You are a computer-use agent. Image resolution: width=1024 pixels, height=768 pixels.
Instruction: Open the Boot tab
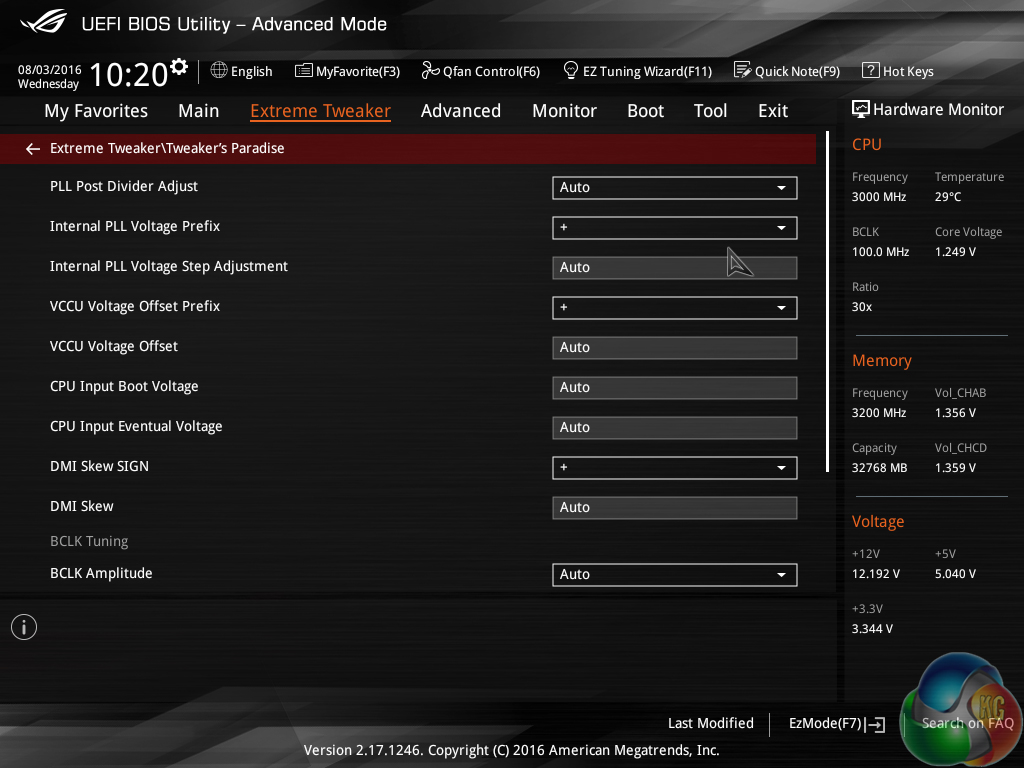(645, 111)
